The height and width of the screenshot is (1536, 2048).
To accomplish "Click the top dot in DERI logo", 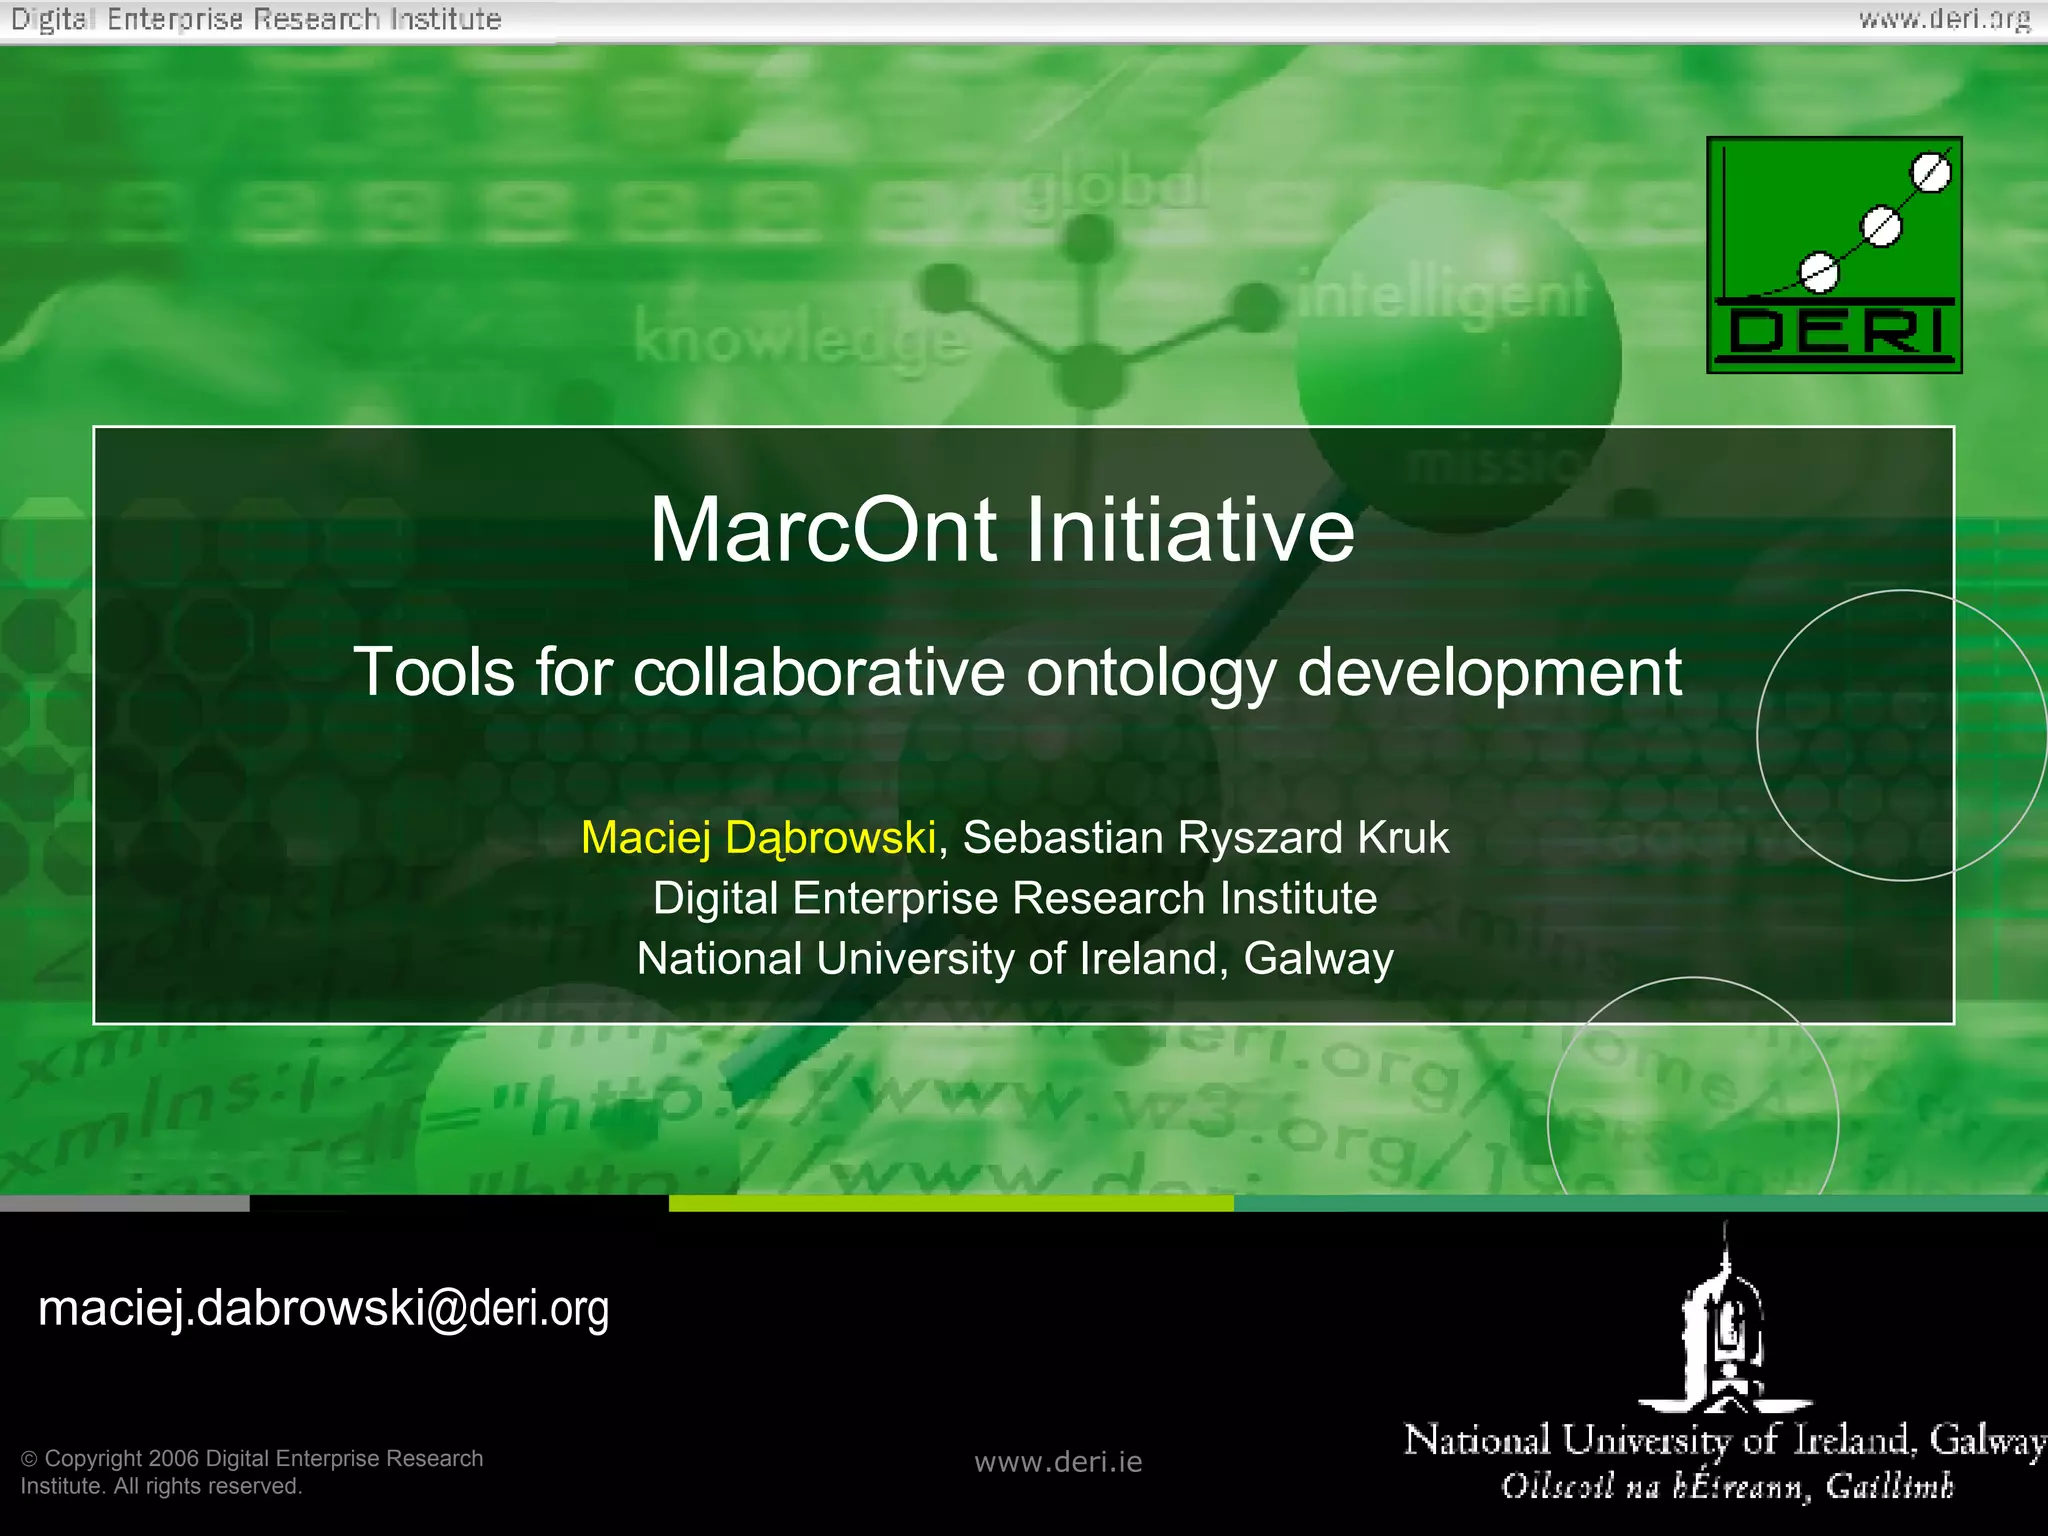I will click(x=1931, y=173).
